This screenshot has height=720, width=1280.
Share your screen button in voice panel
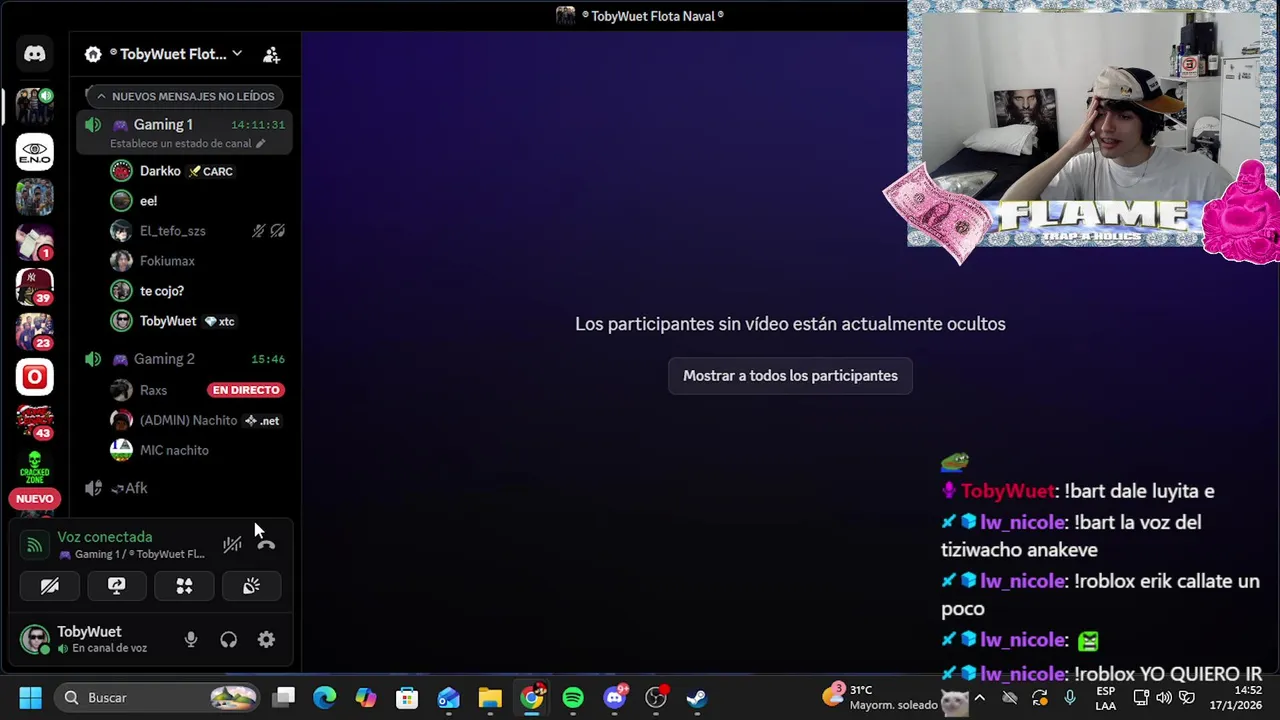[x=117, y=586]
